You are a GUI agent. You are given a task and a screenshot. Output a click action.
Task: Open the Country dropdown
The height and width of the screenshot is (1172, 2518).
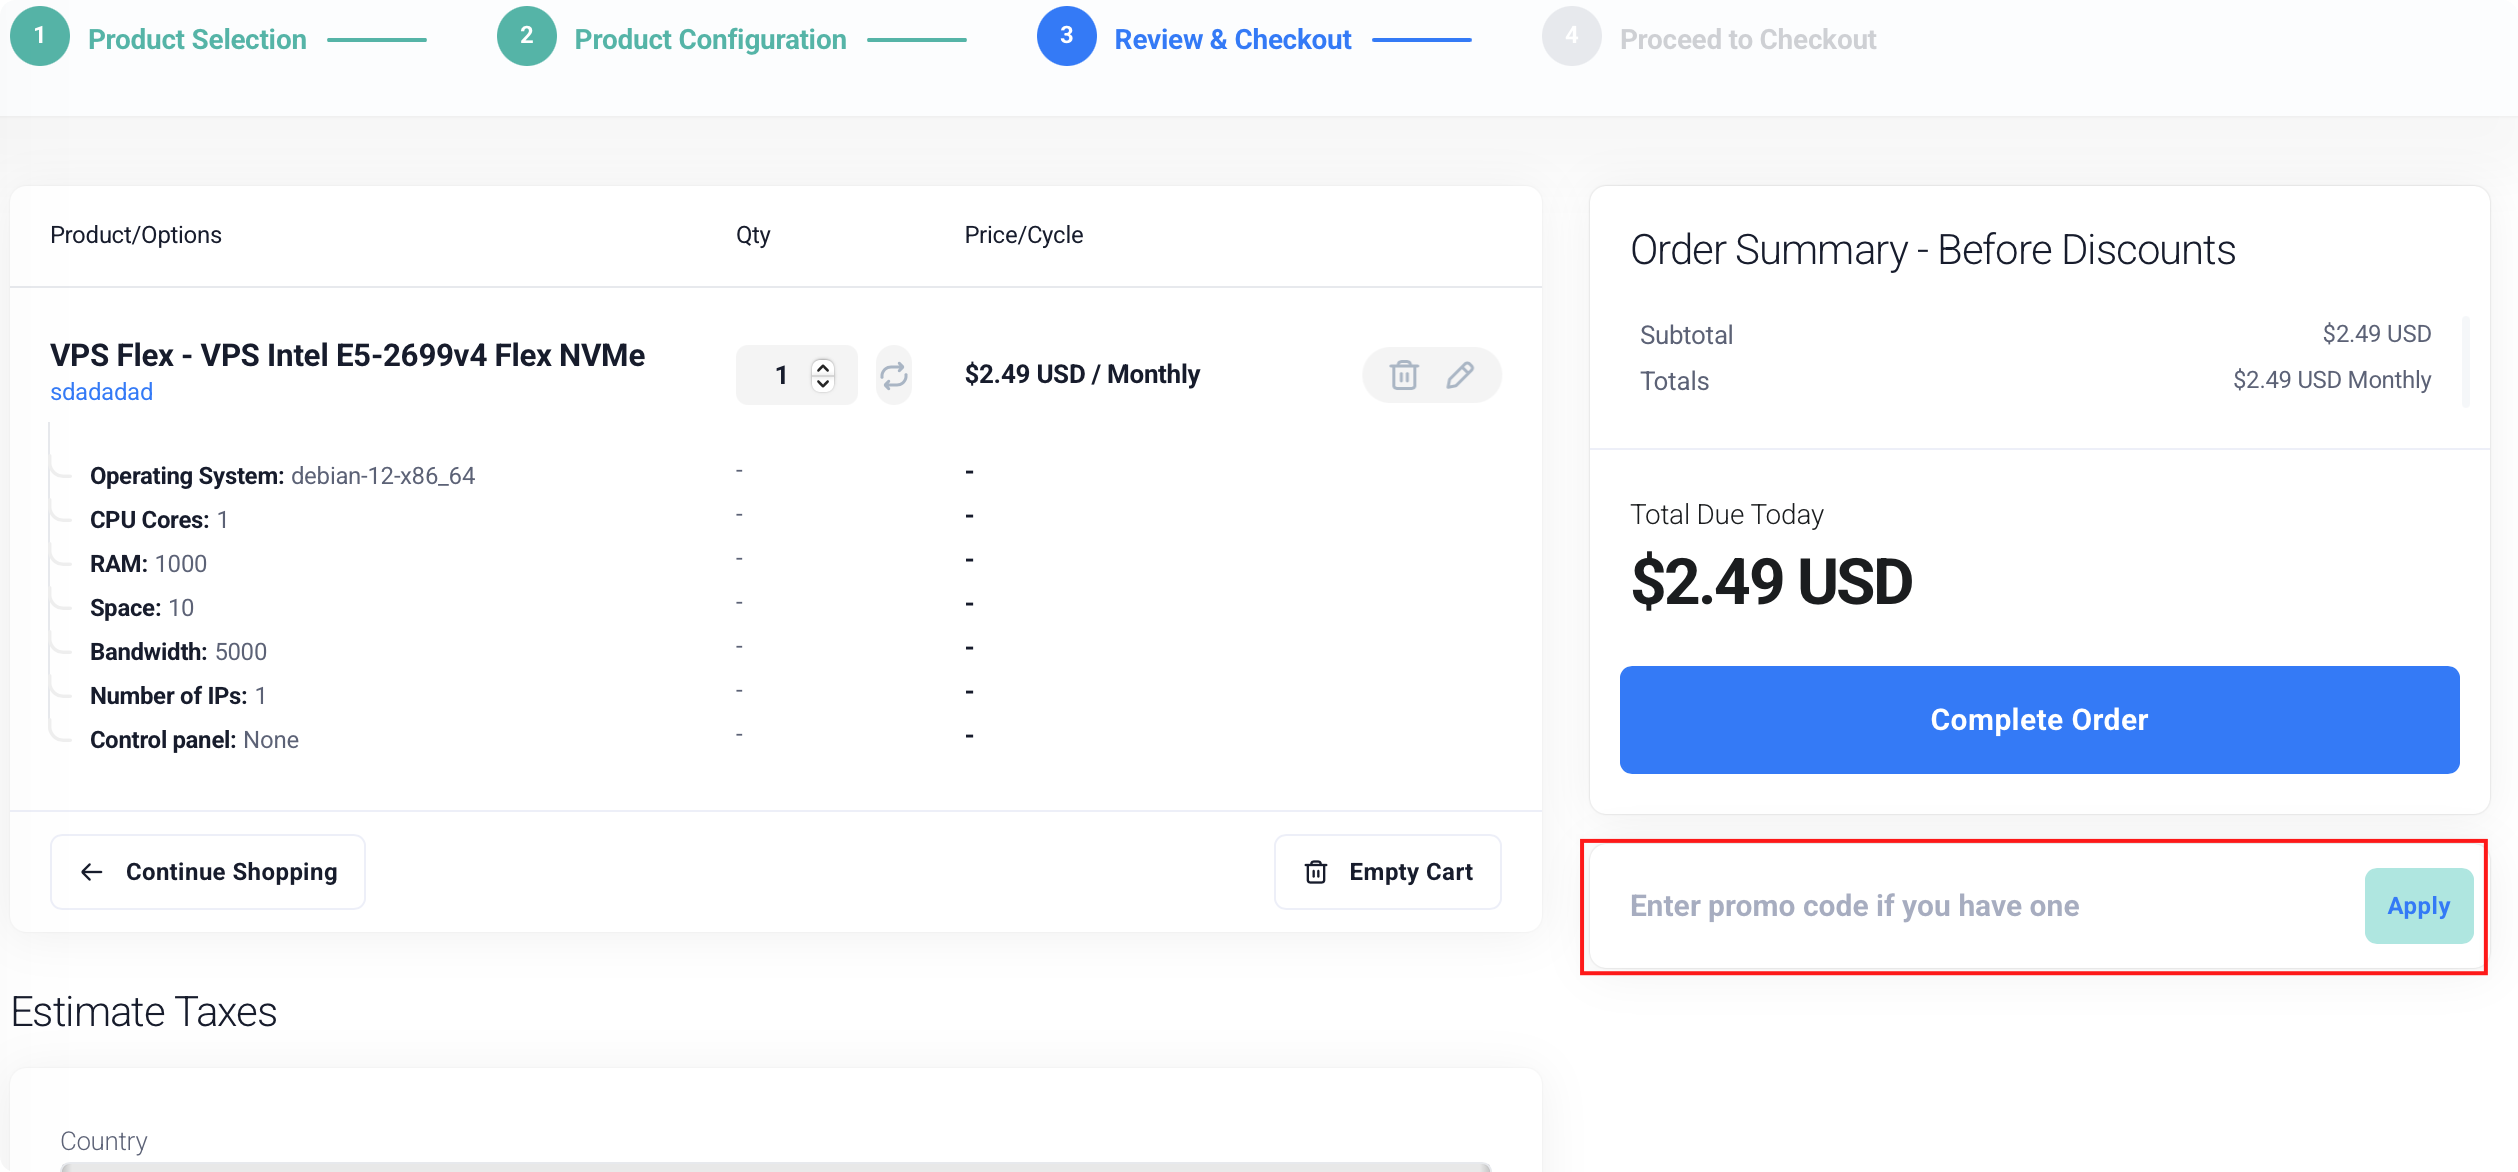pos(775,1165)
